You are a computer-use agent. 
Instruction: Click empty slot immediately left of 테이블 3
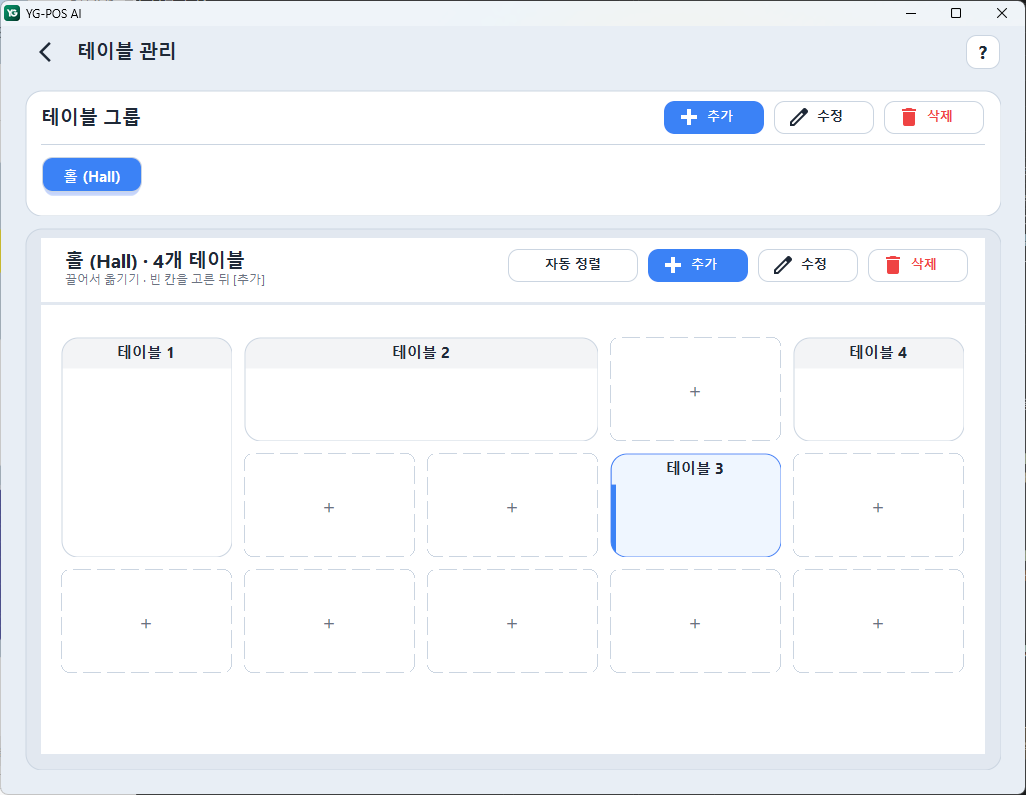click(x=512, y=504)
